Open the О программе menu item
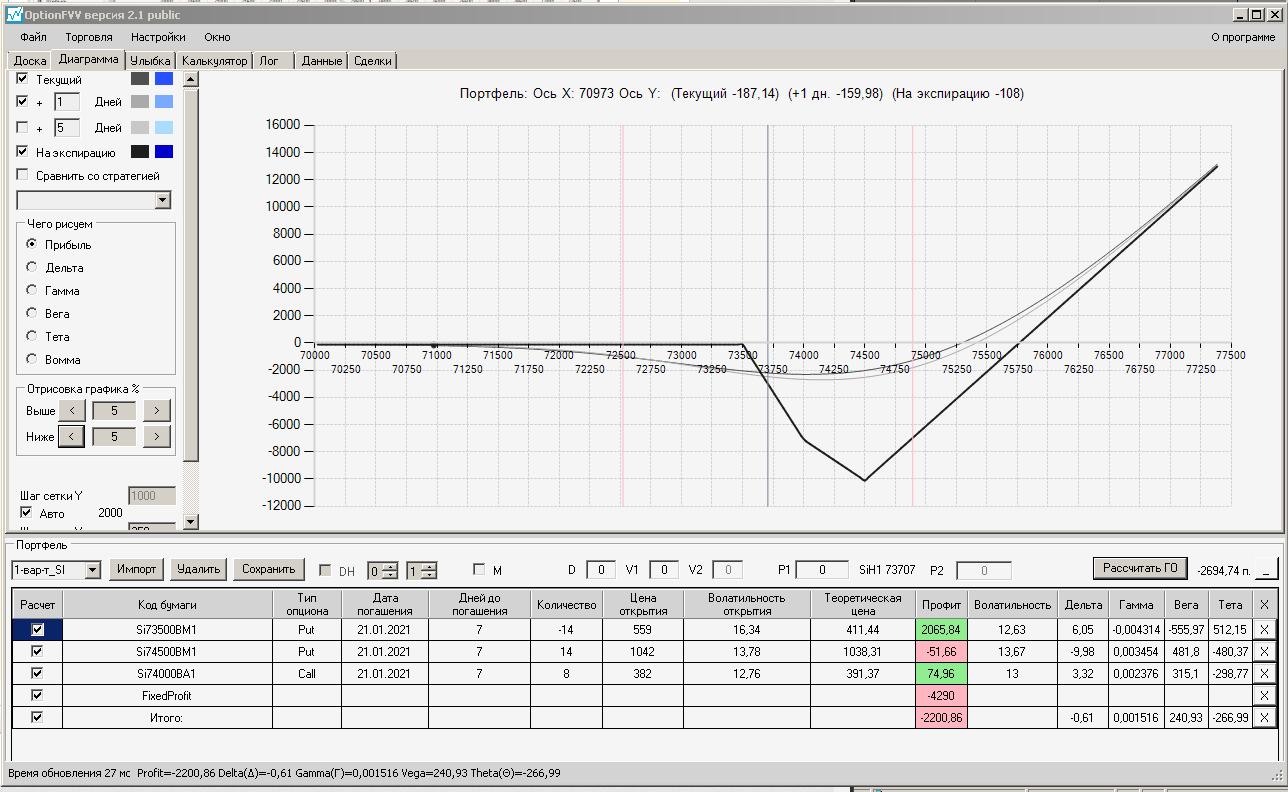1288x792 pixels. point(1243,37)
